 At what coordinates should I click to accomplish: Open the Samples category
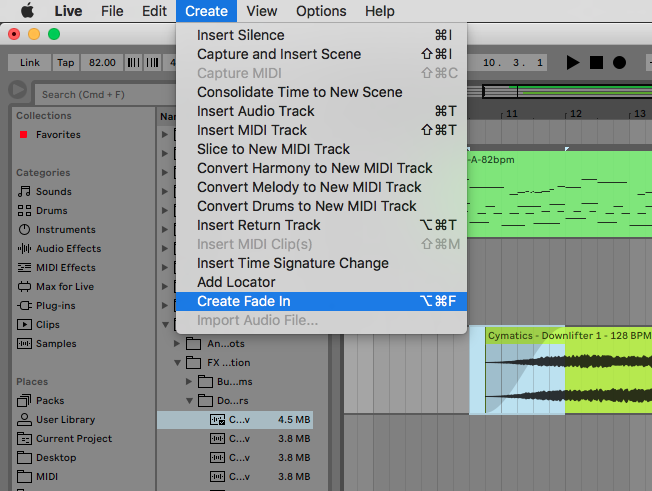pos(56,344)
